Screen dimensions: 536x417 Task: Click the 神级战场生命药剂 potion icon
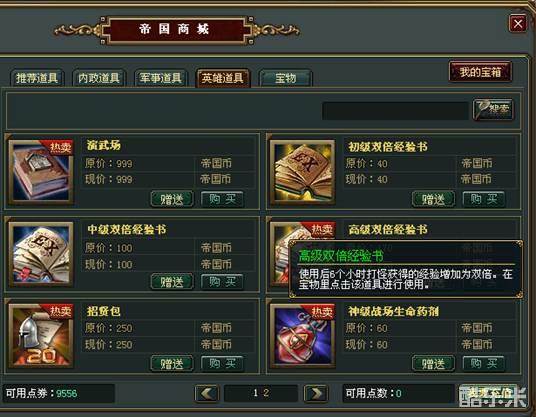tap(302, 336)
